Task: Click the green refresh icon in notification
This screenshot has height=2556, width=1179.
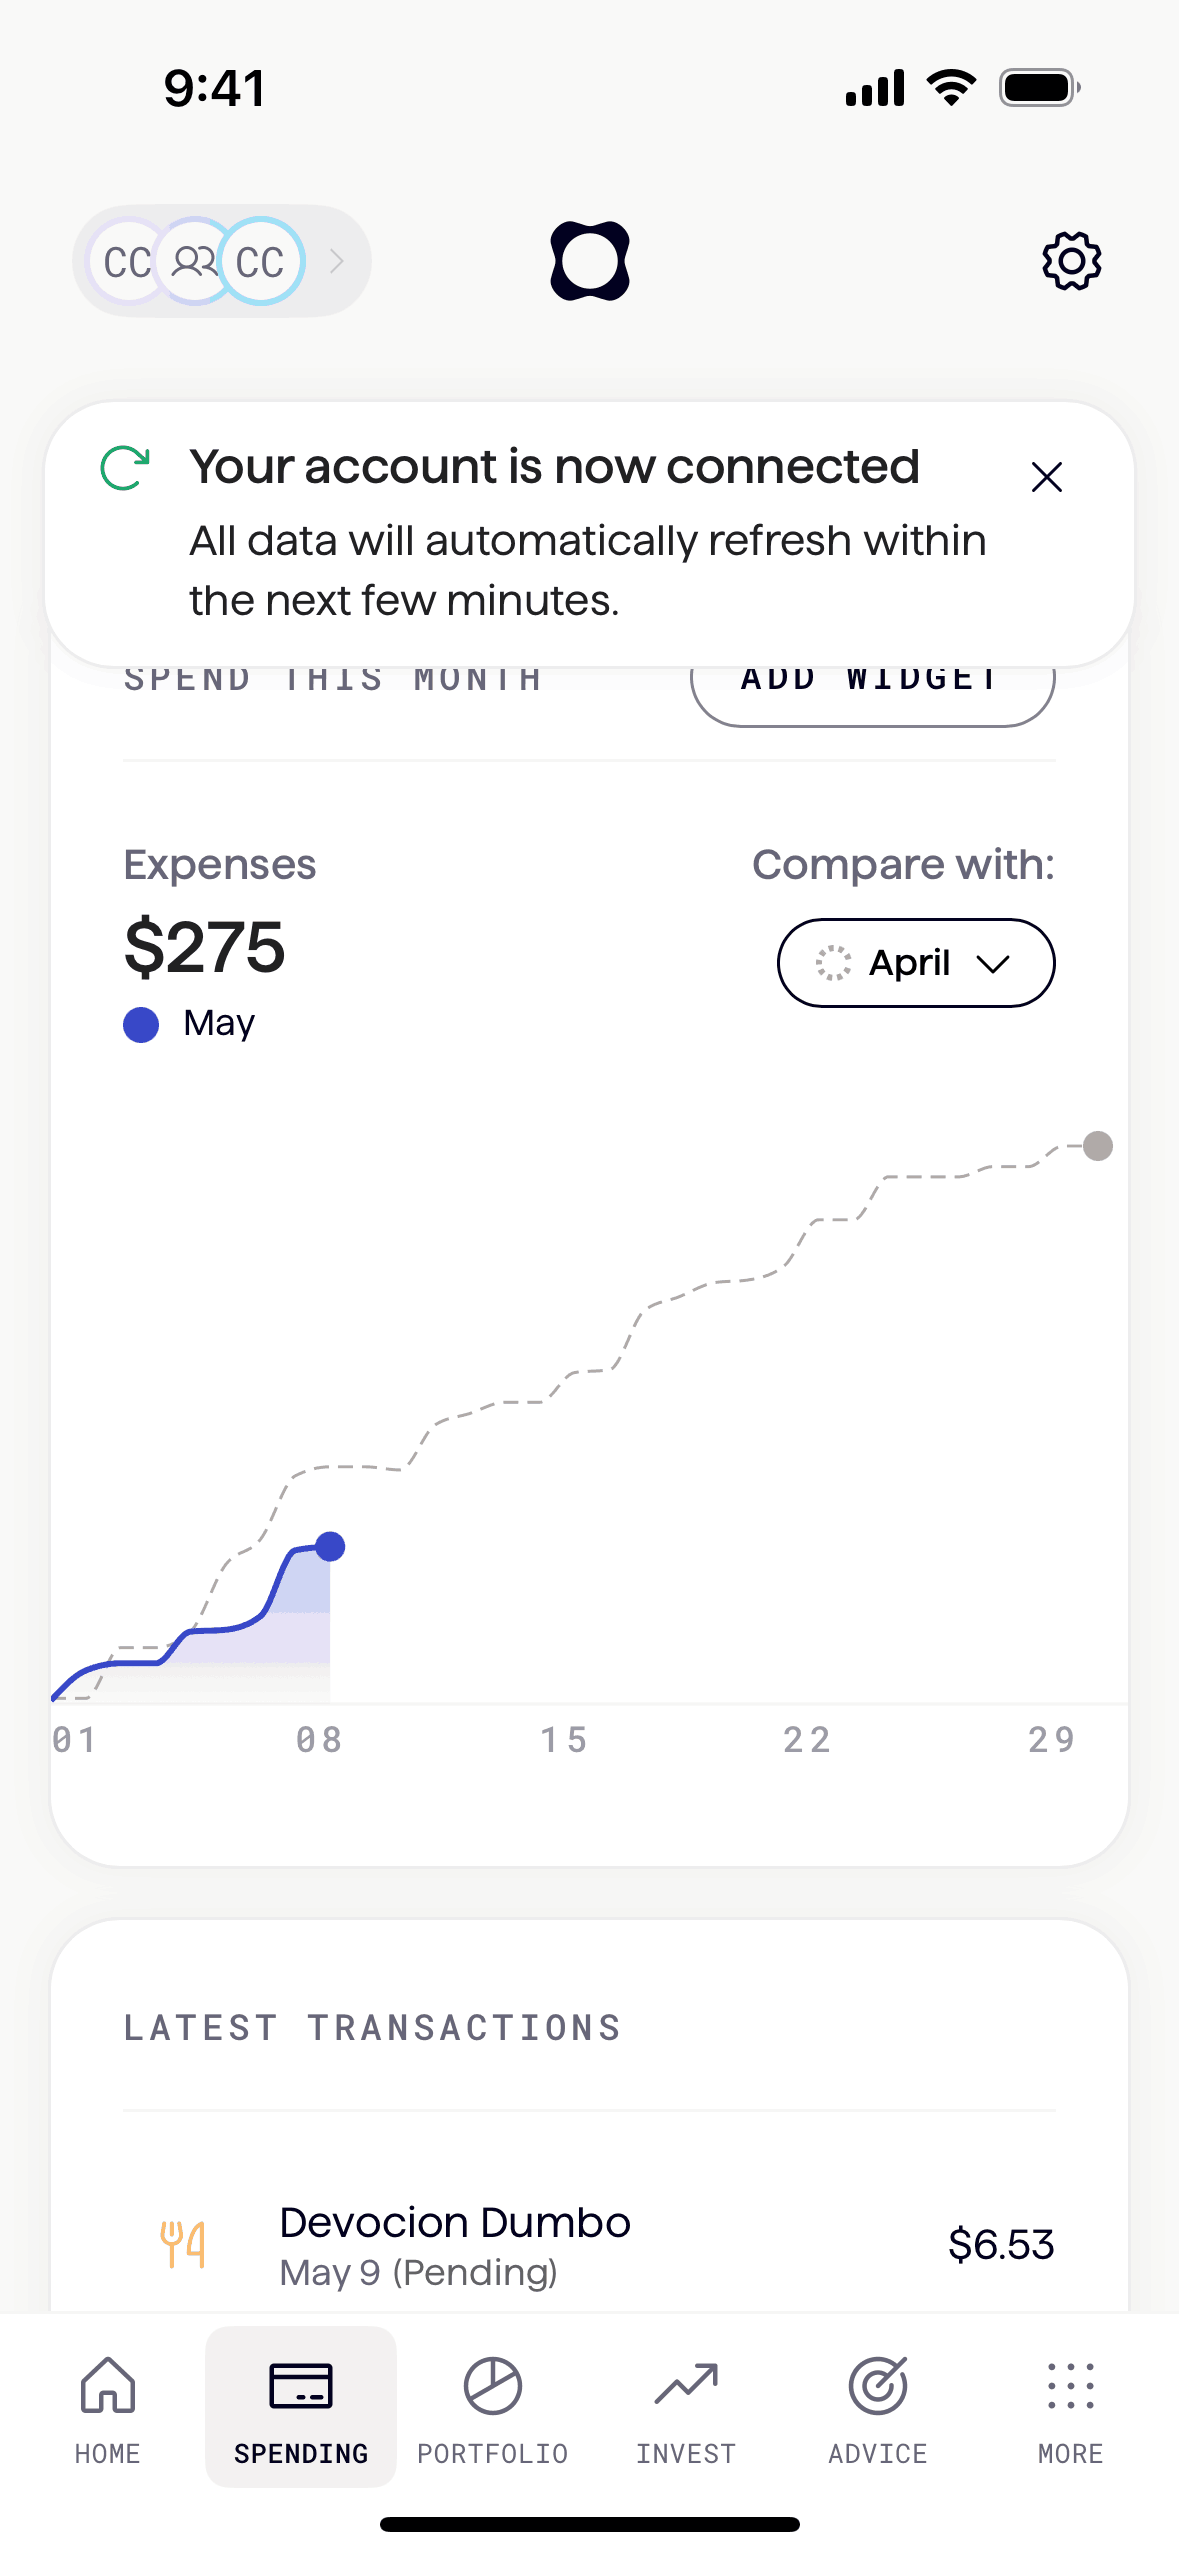Action: (x=125, y=468)
